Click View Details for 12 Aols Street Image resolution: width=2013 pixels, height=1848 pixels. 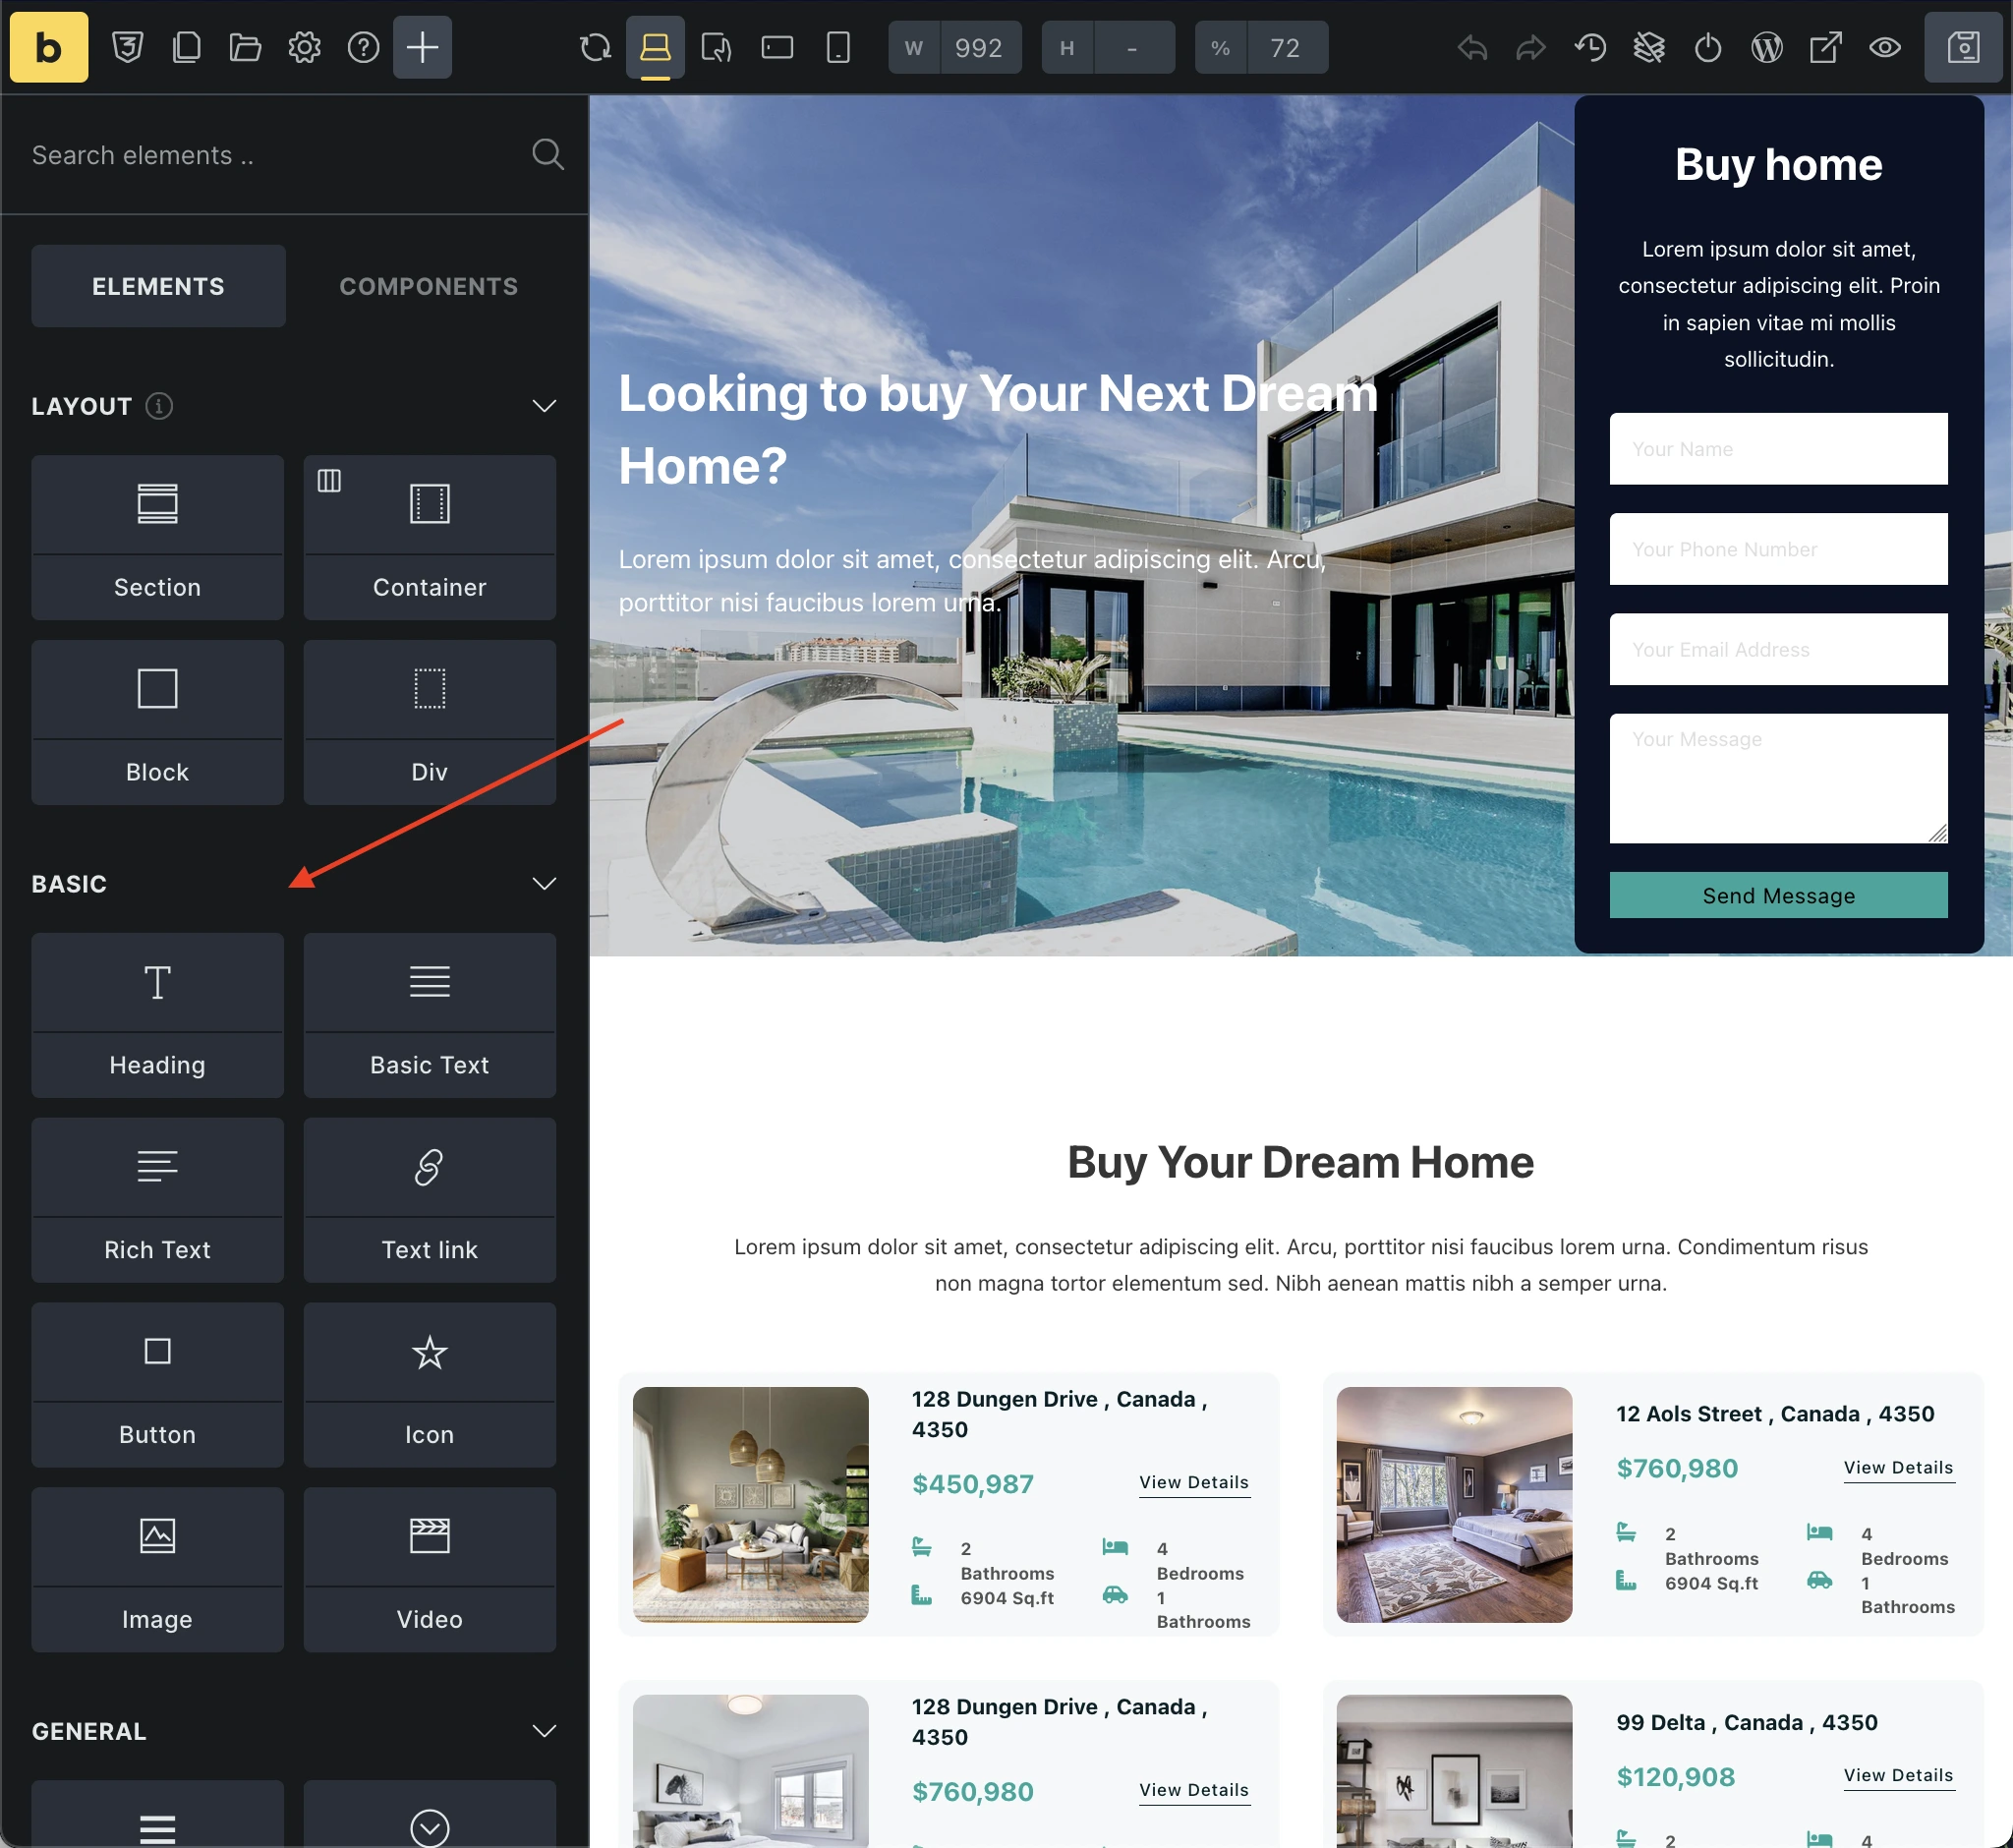pos(1898,1467)
